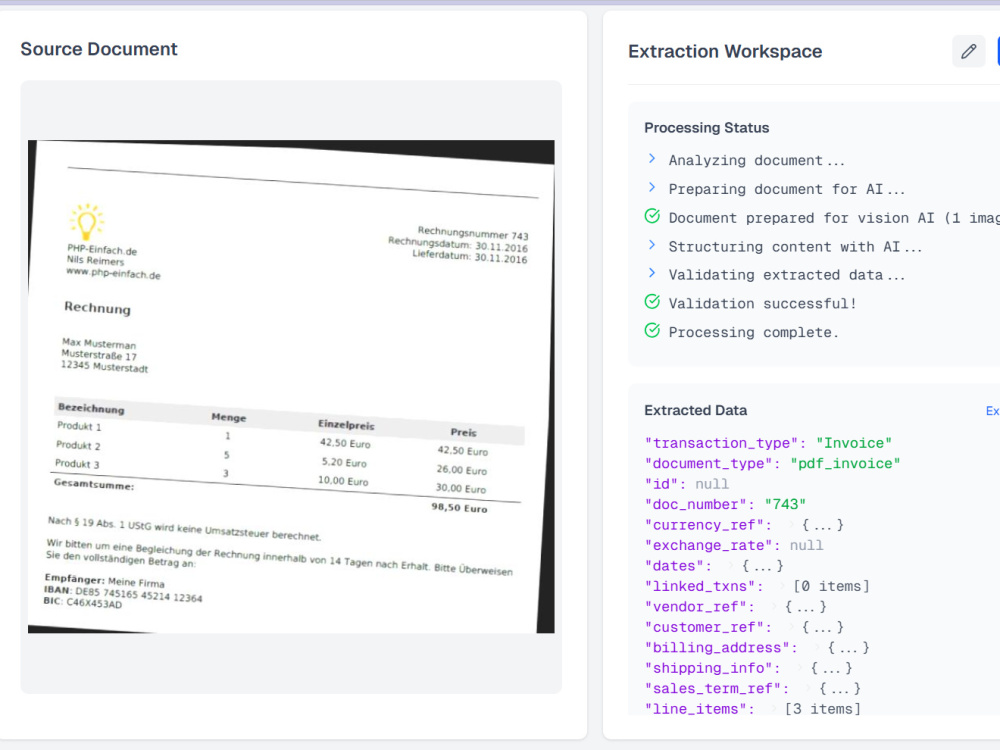Expand the line_items array

775,709
